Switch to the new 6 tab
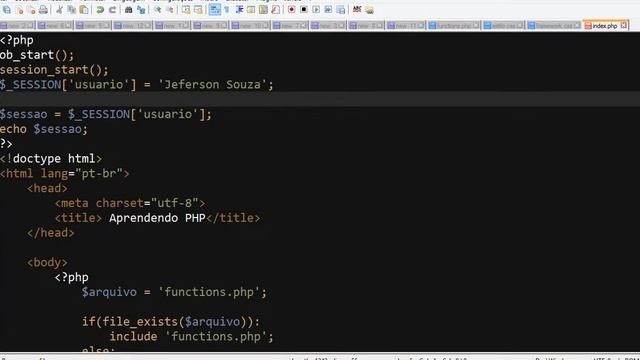 (x=55, y=26)
